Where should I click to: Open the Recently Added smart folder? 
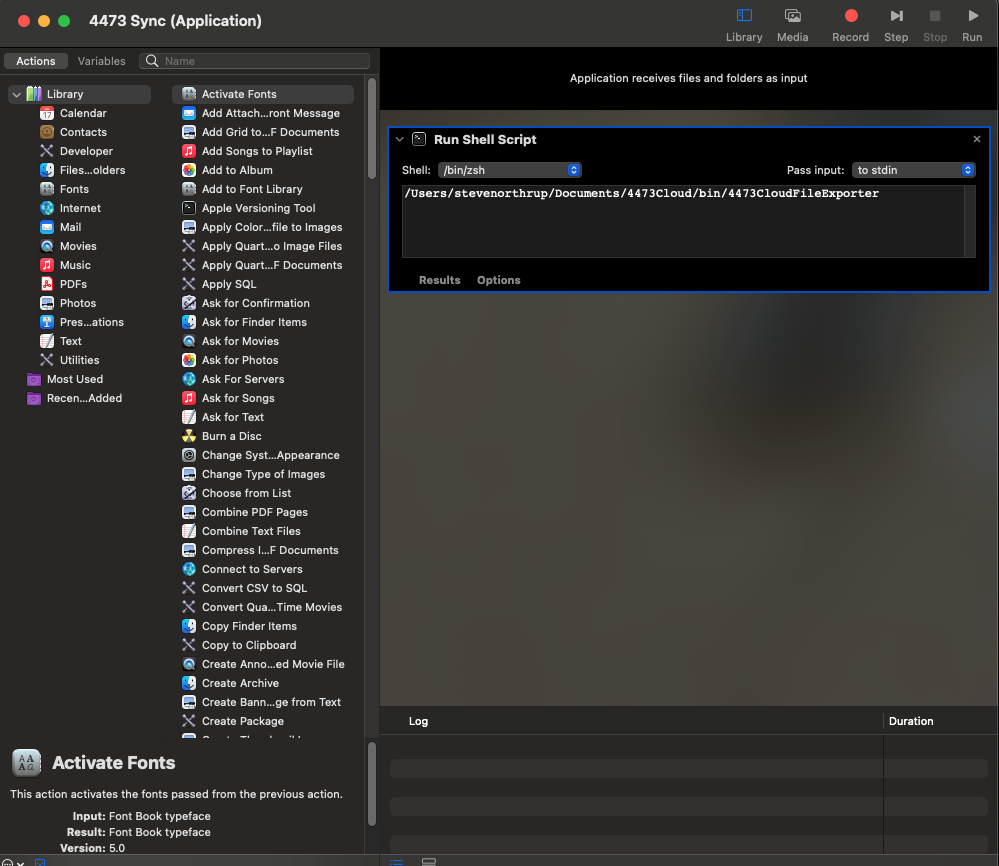pos(83,398)
